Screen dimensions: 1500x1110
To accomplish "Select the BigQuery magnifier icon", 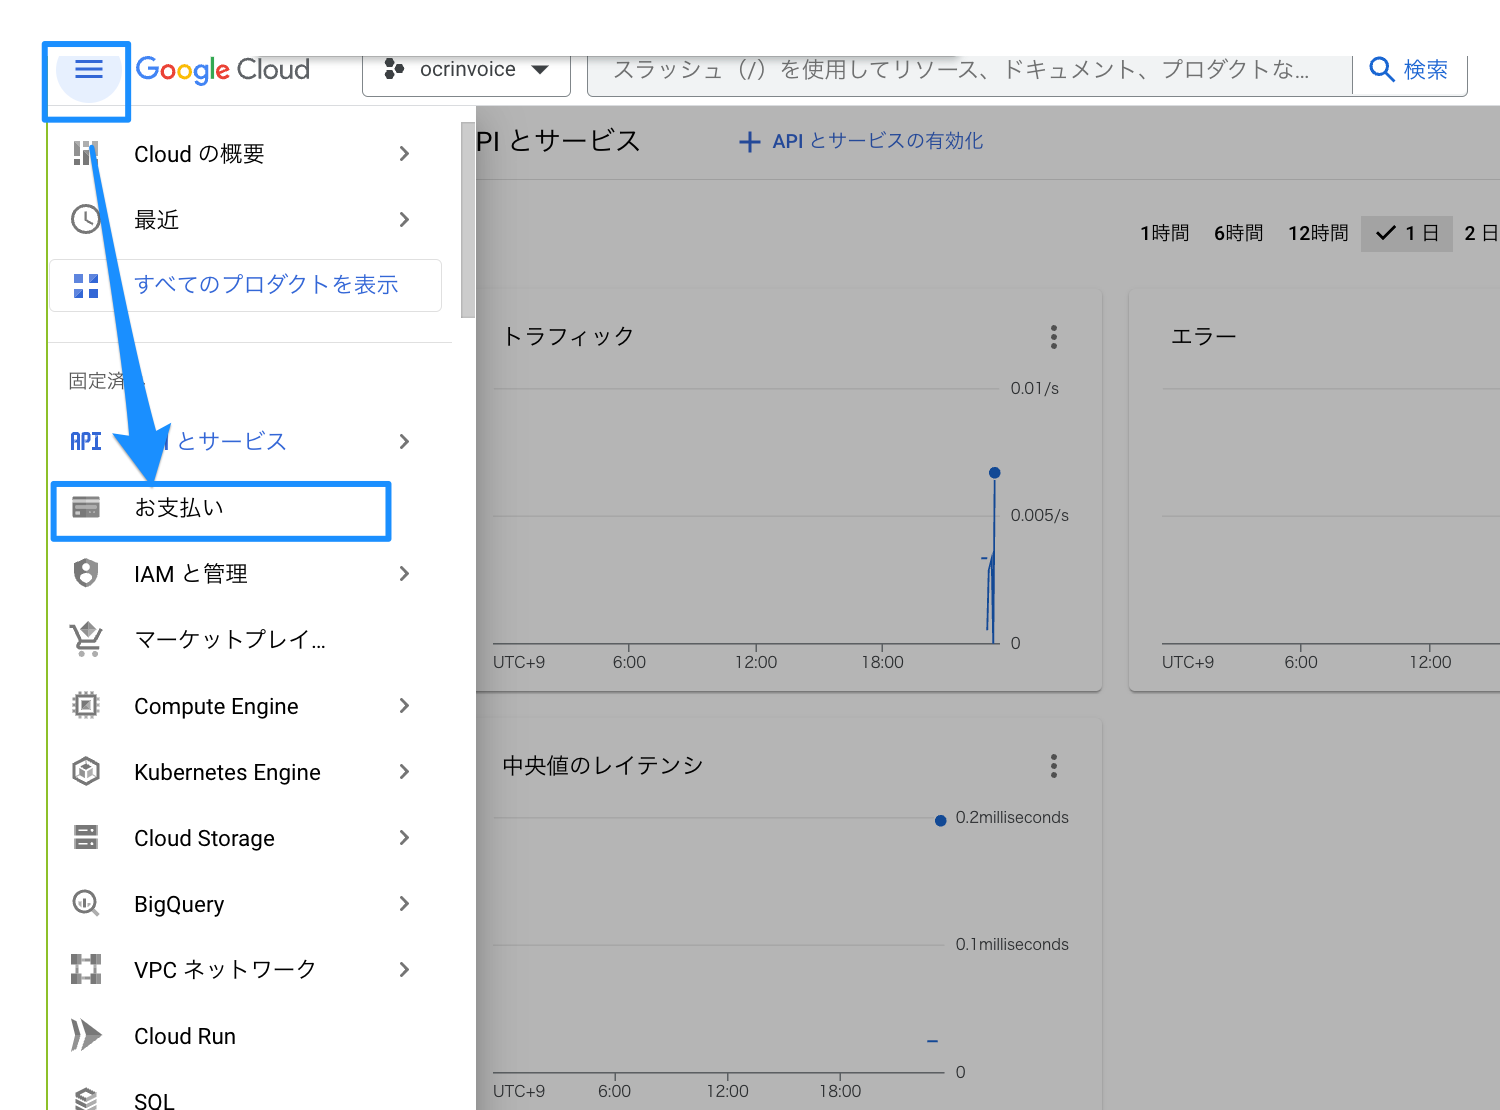I will coord(86,903).
